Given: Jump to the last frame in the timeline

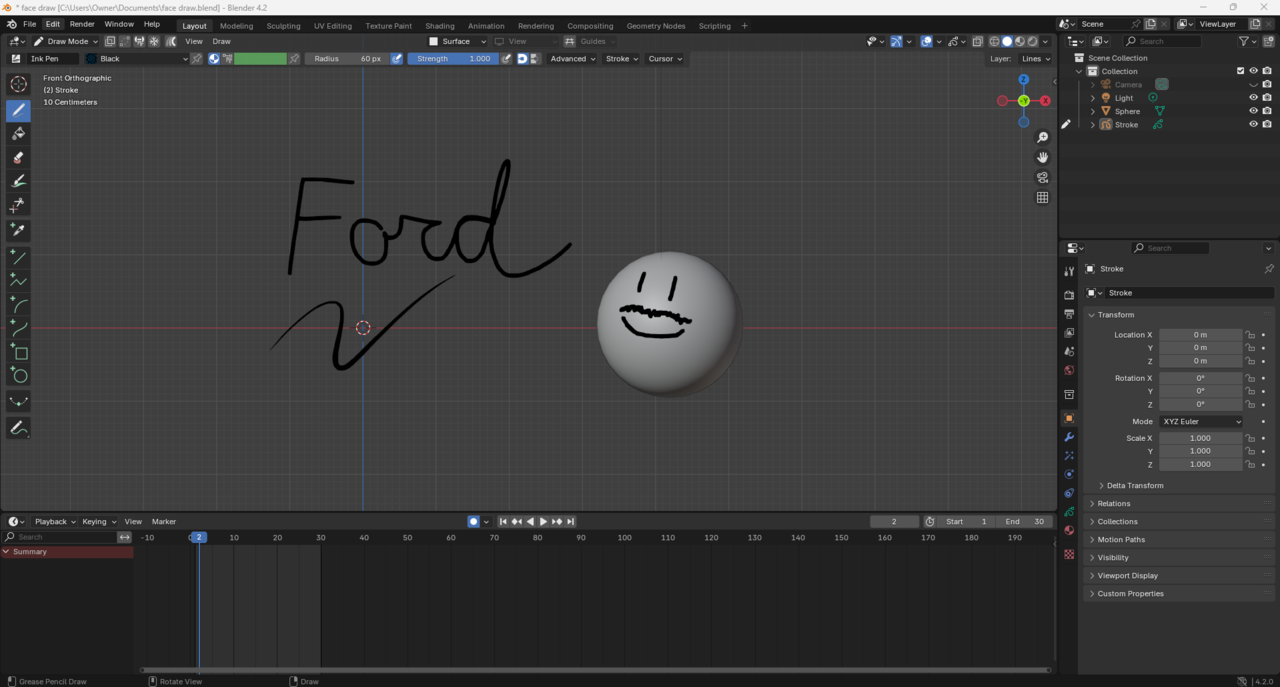Looking at the screenshot, I should pyautogui.click(x=571, y=521).
